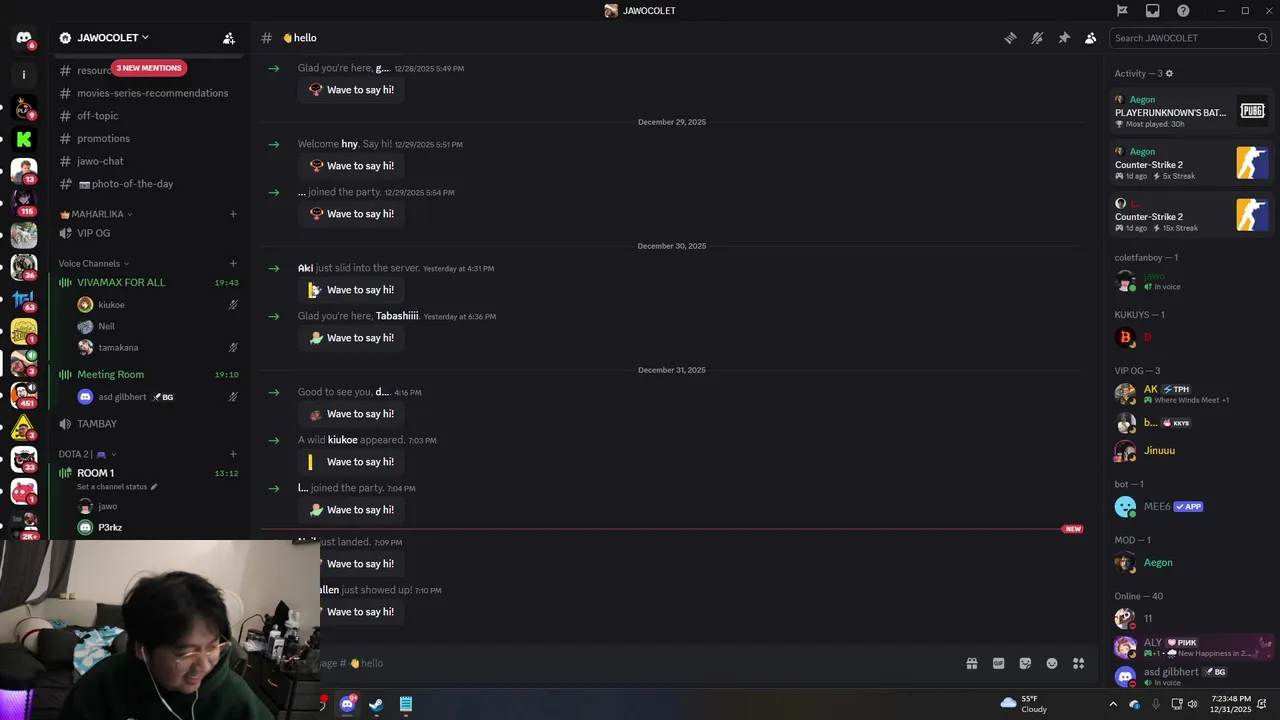Click username Aki in join message
This screenshot has width=1280, height=720.
pyautogui.click(x=305, y=268)
